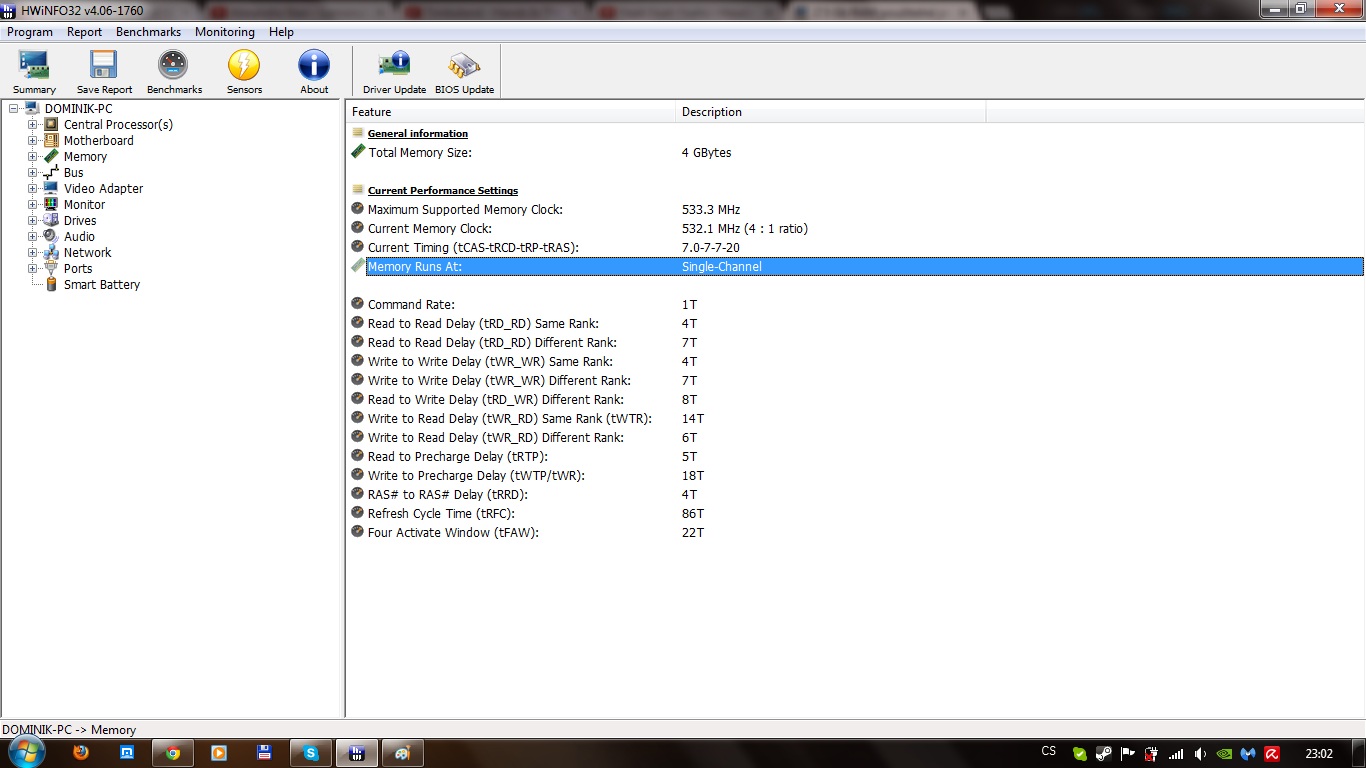This screenshot has width=1366, height=768.
Task: Select Four Activate Window (tFAW) row
Action: [x=856, y=533]
